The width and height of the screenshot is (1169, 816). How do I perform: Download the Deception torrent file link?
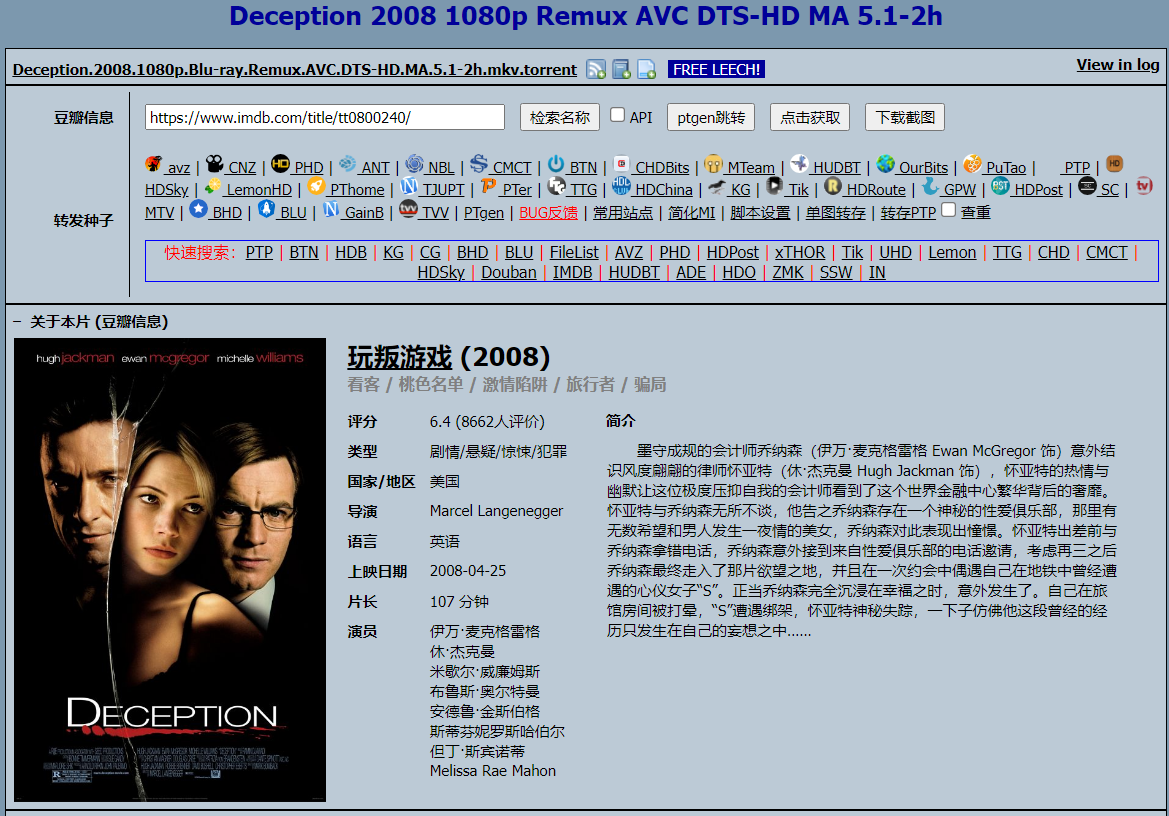[294, 69]
